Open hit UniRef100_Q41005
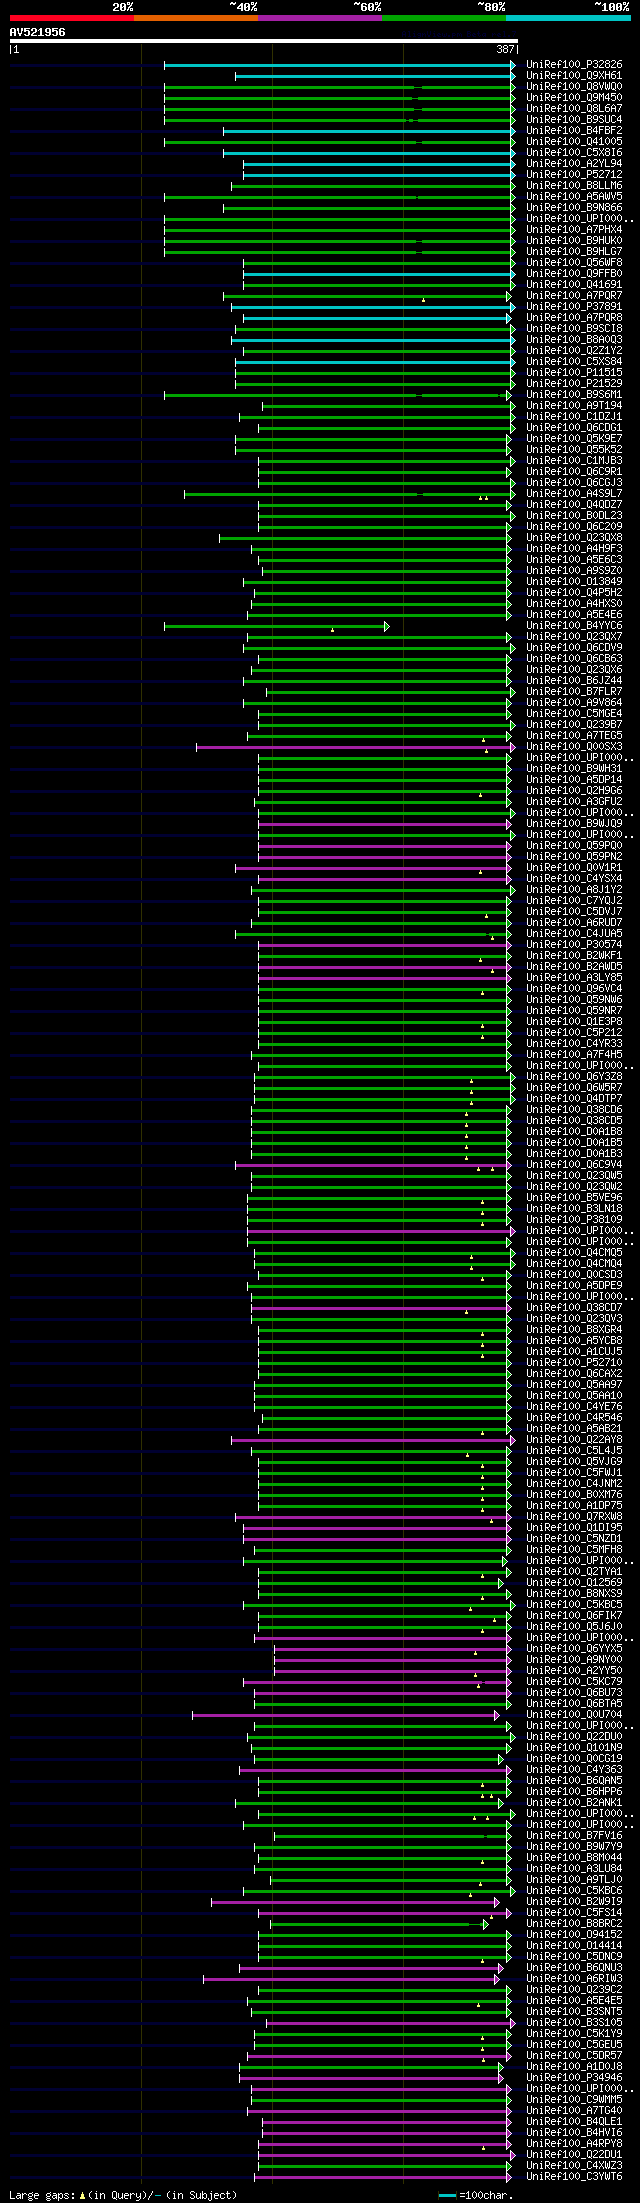Viewport: 640px width, 2203px height. pos(574,142)
